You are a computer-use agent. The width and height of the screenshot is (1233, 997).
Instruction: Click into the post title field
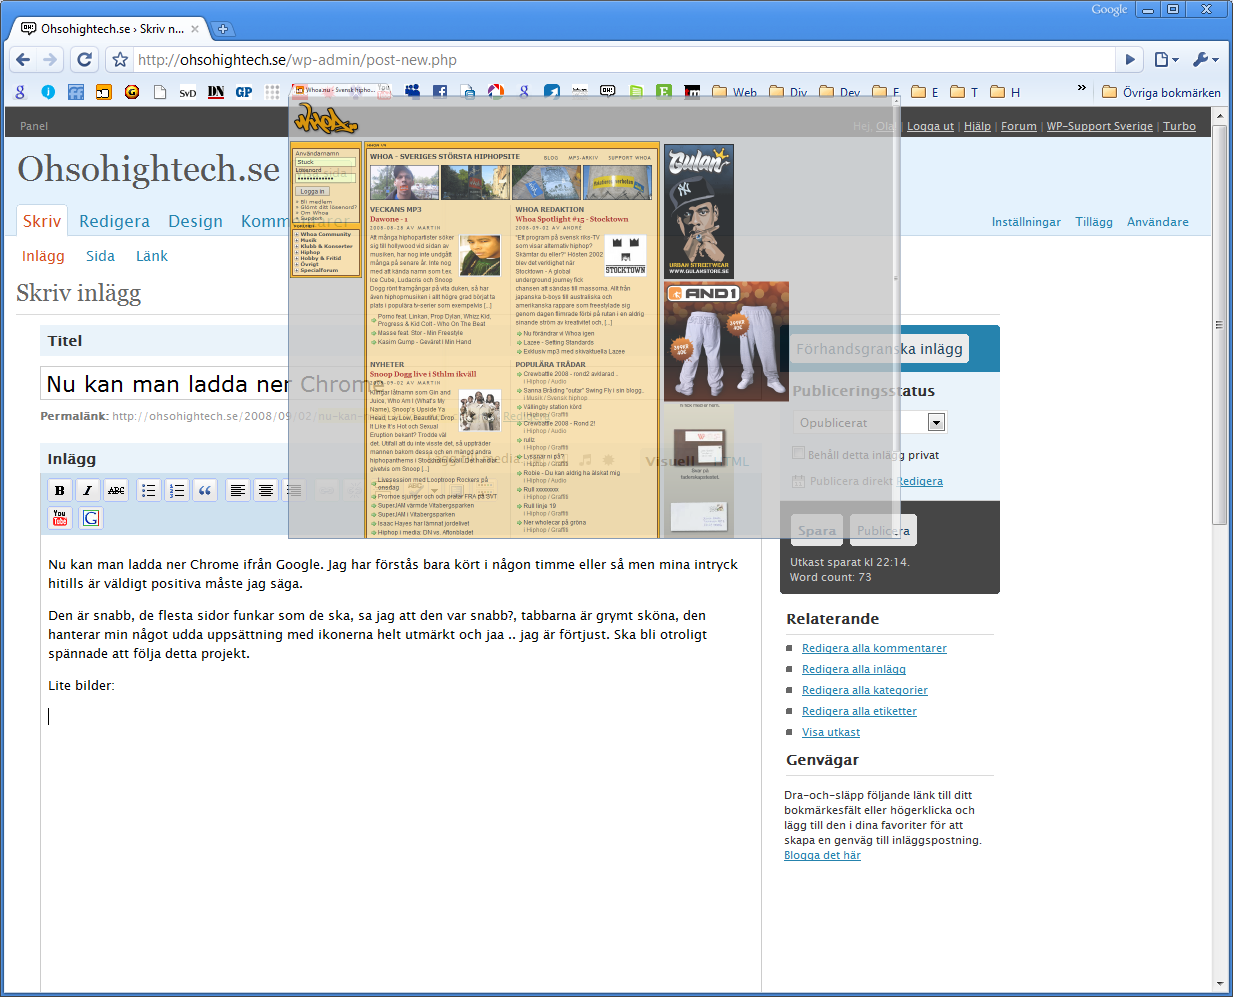click(400, 384)
